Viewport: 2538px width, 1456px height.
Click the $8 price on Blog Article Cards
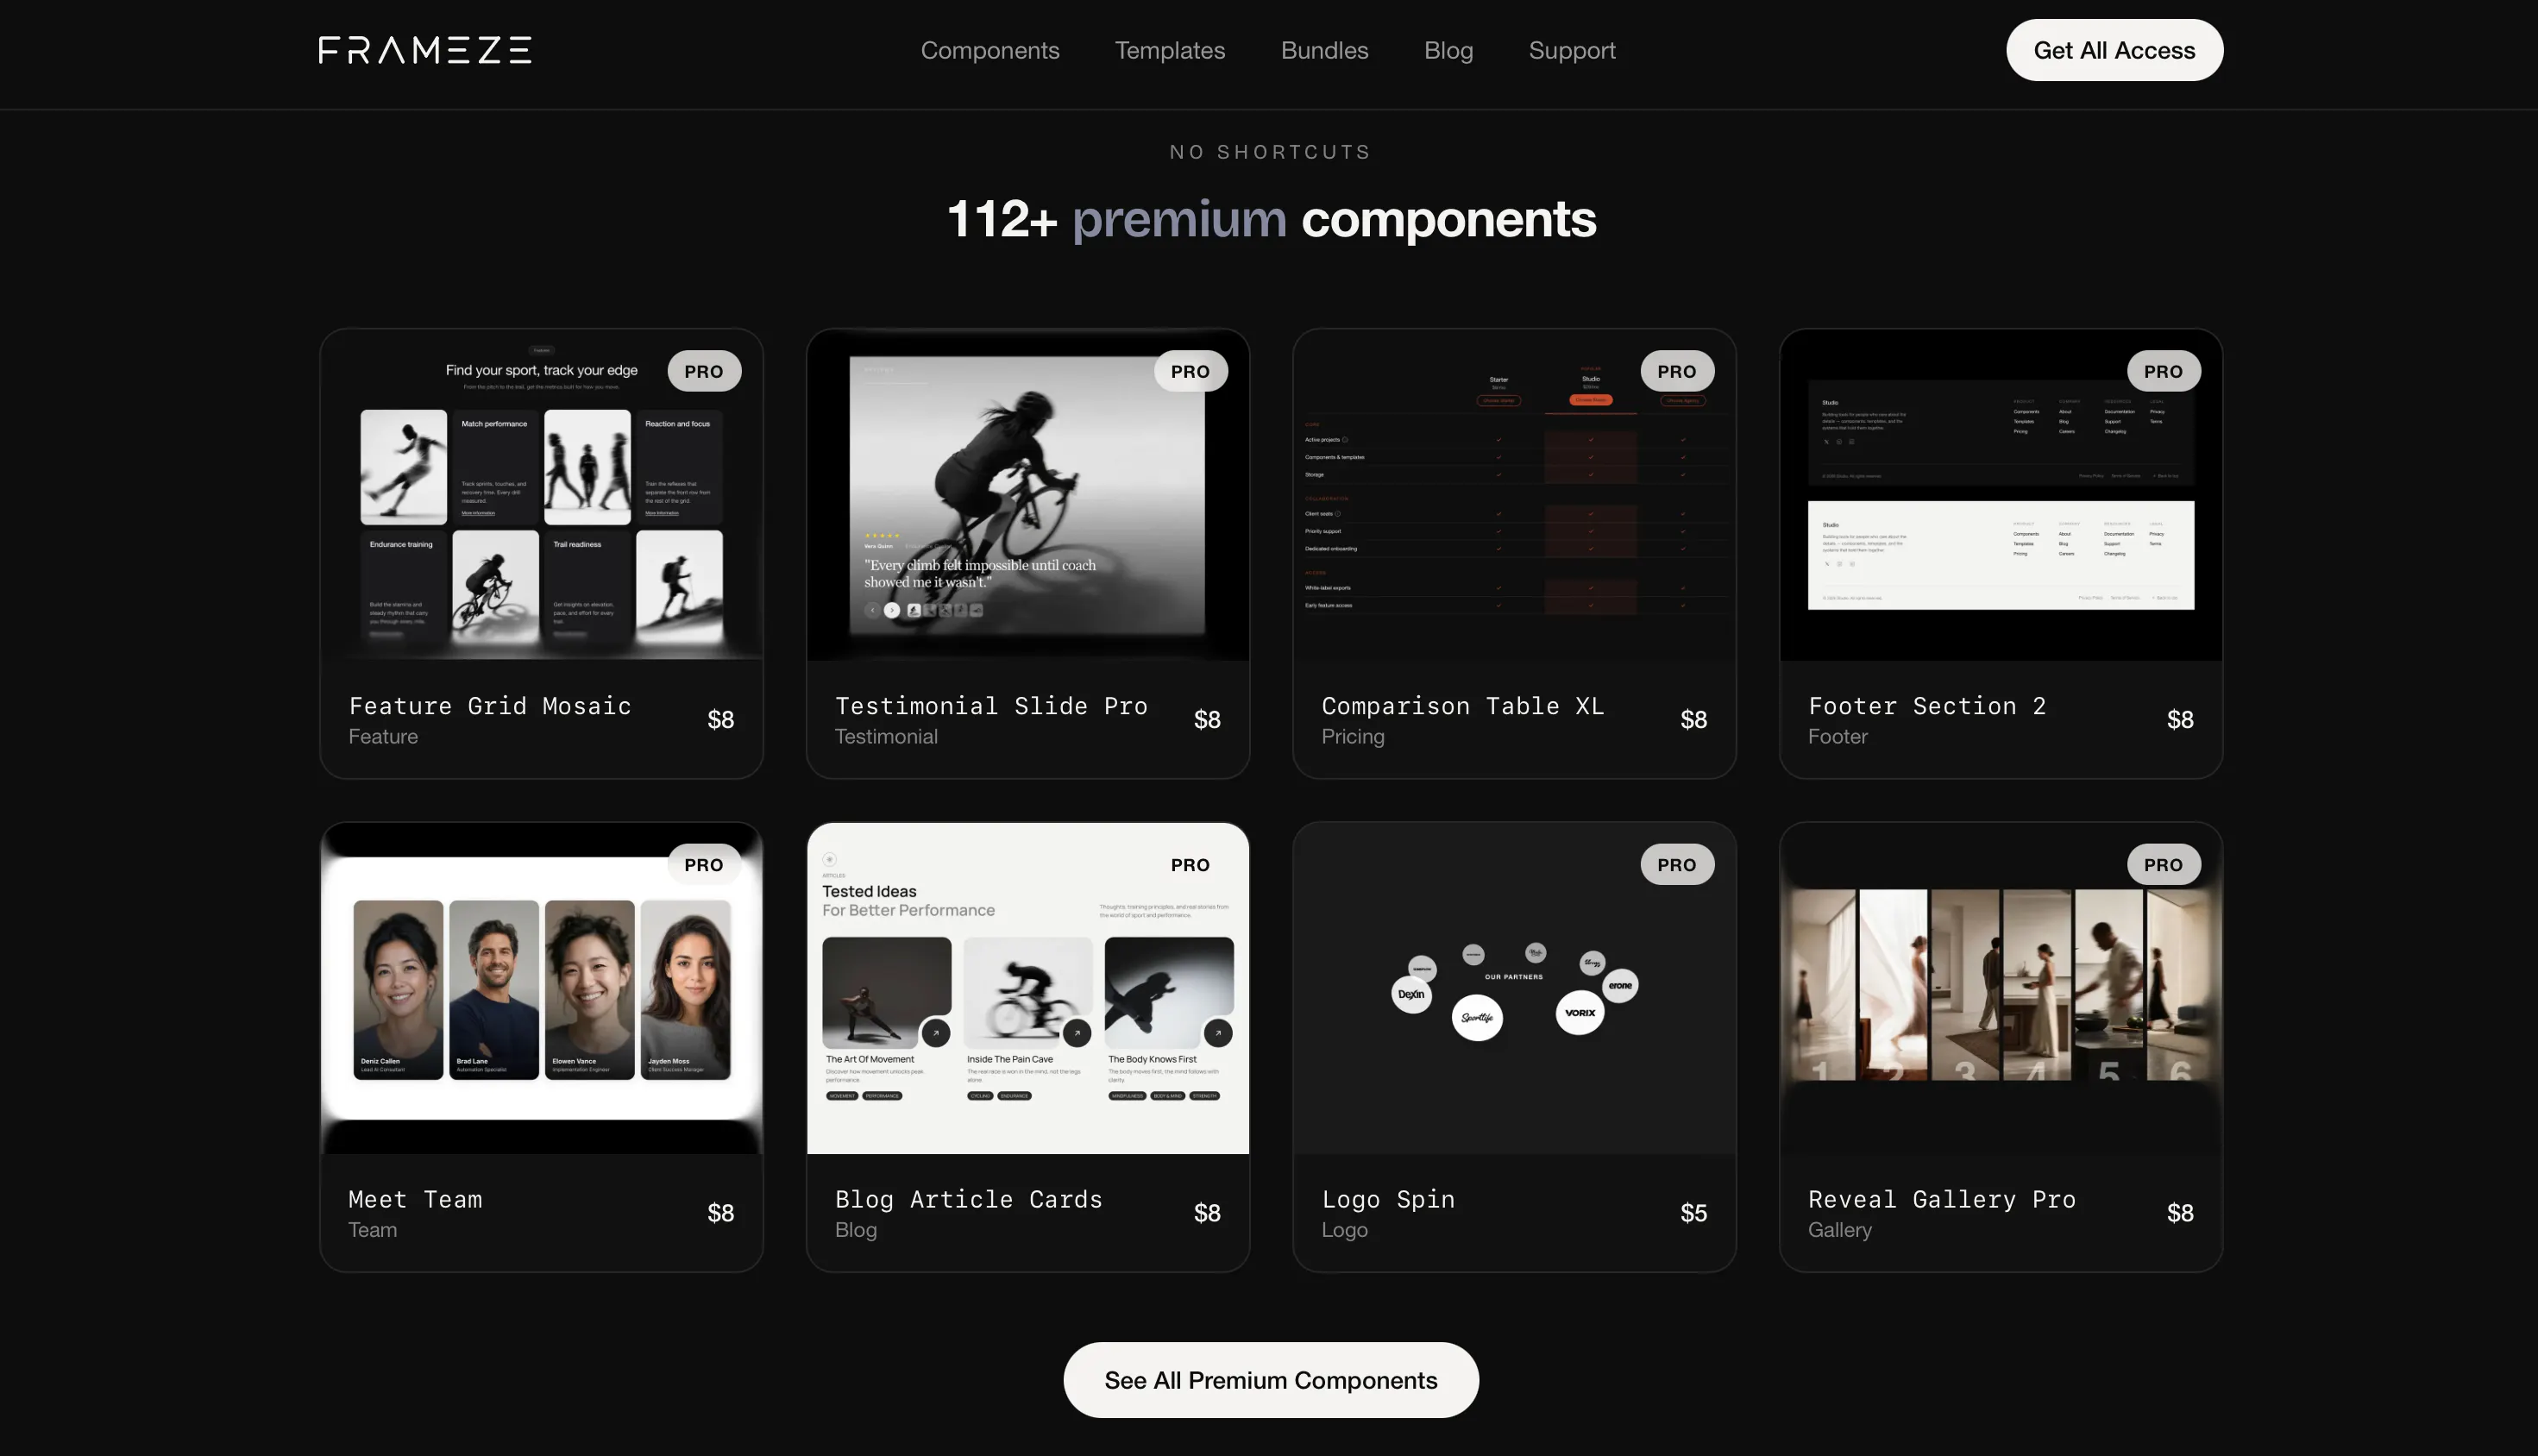coord(1207,1212)
